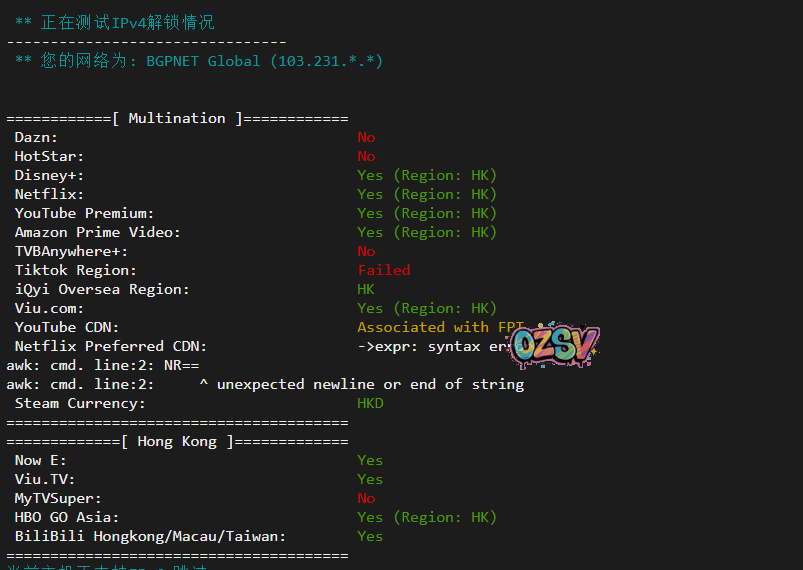Click the iQyi Oversea Region HK value
The width and height of the screenshot is (803, 570).
366,289
